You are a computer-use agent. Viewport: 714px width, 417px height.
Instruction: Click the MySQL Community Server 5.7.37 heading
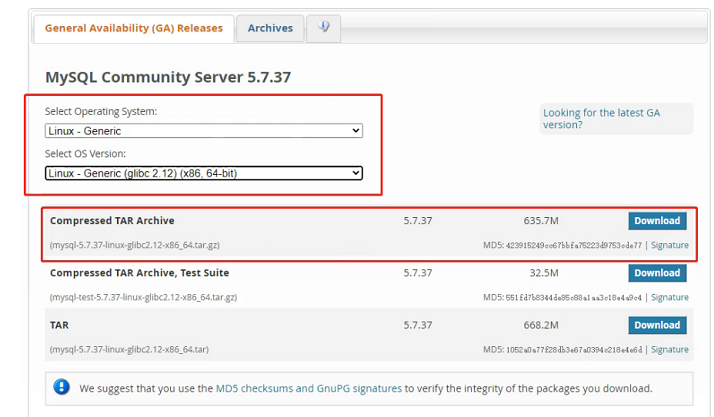tap(168, 77)
